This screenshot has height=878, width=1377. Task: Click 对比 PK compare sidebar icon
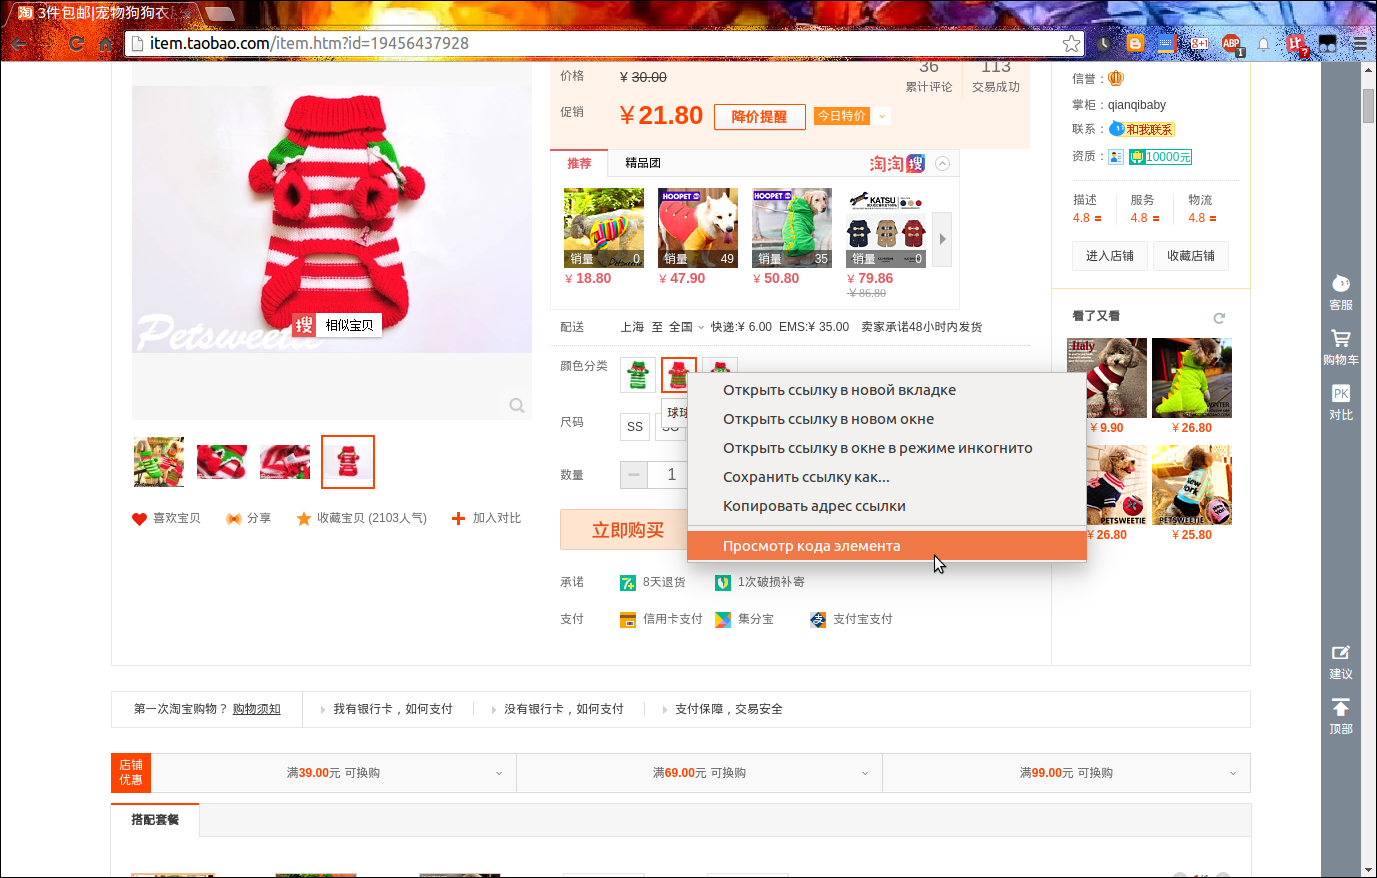tap(1341, 402)
